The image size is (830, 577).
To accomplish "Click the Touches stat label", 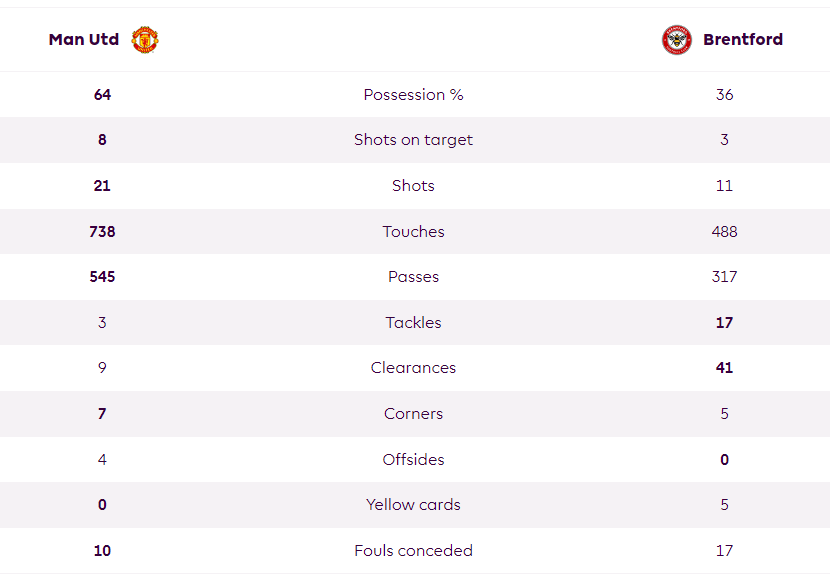I will [413, 232].
